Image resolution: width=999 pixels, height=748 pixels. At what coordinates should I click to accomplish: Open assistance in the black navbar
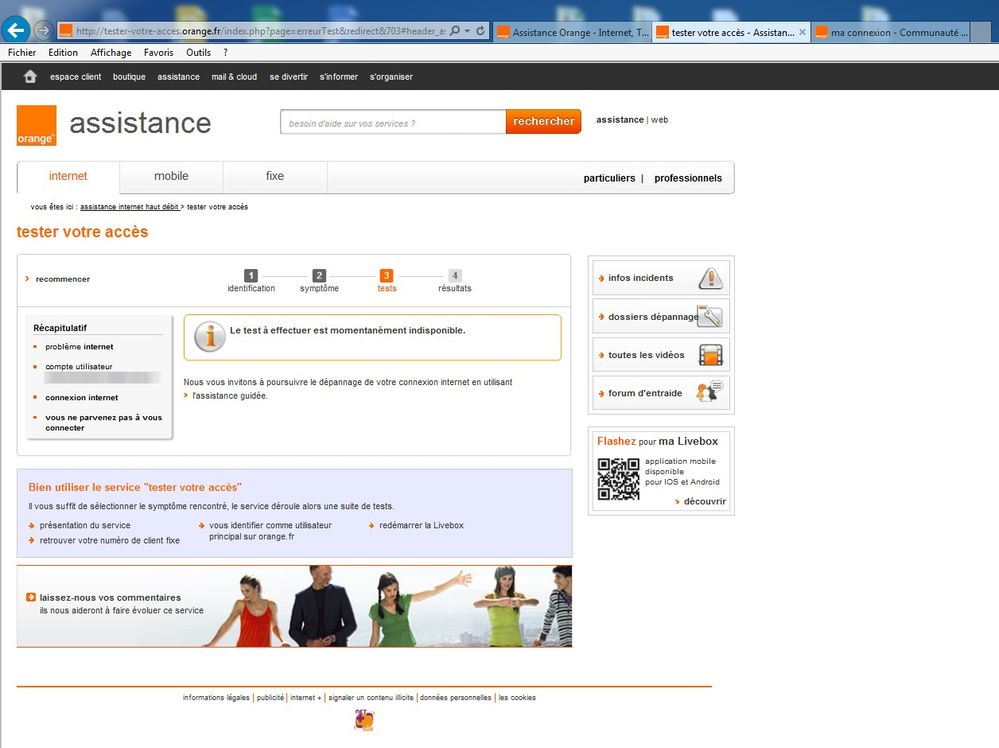click(178, 77)
